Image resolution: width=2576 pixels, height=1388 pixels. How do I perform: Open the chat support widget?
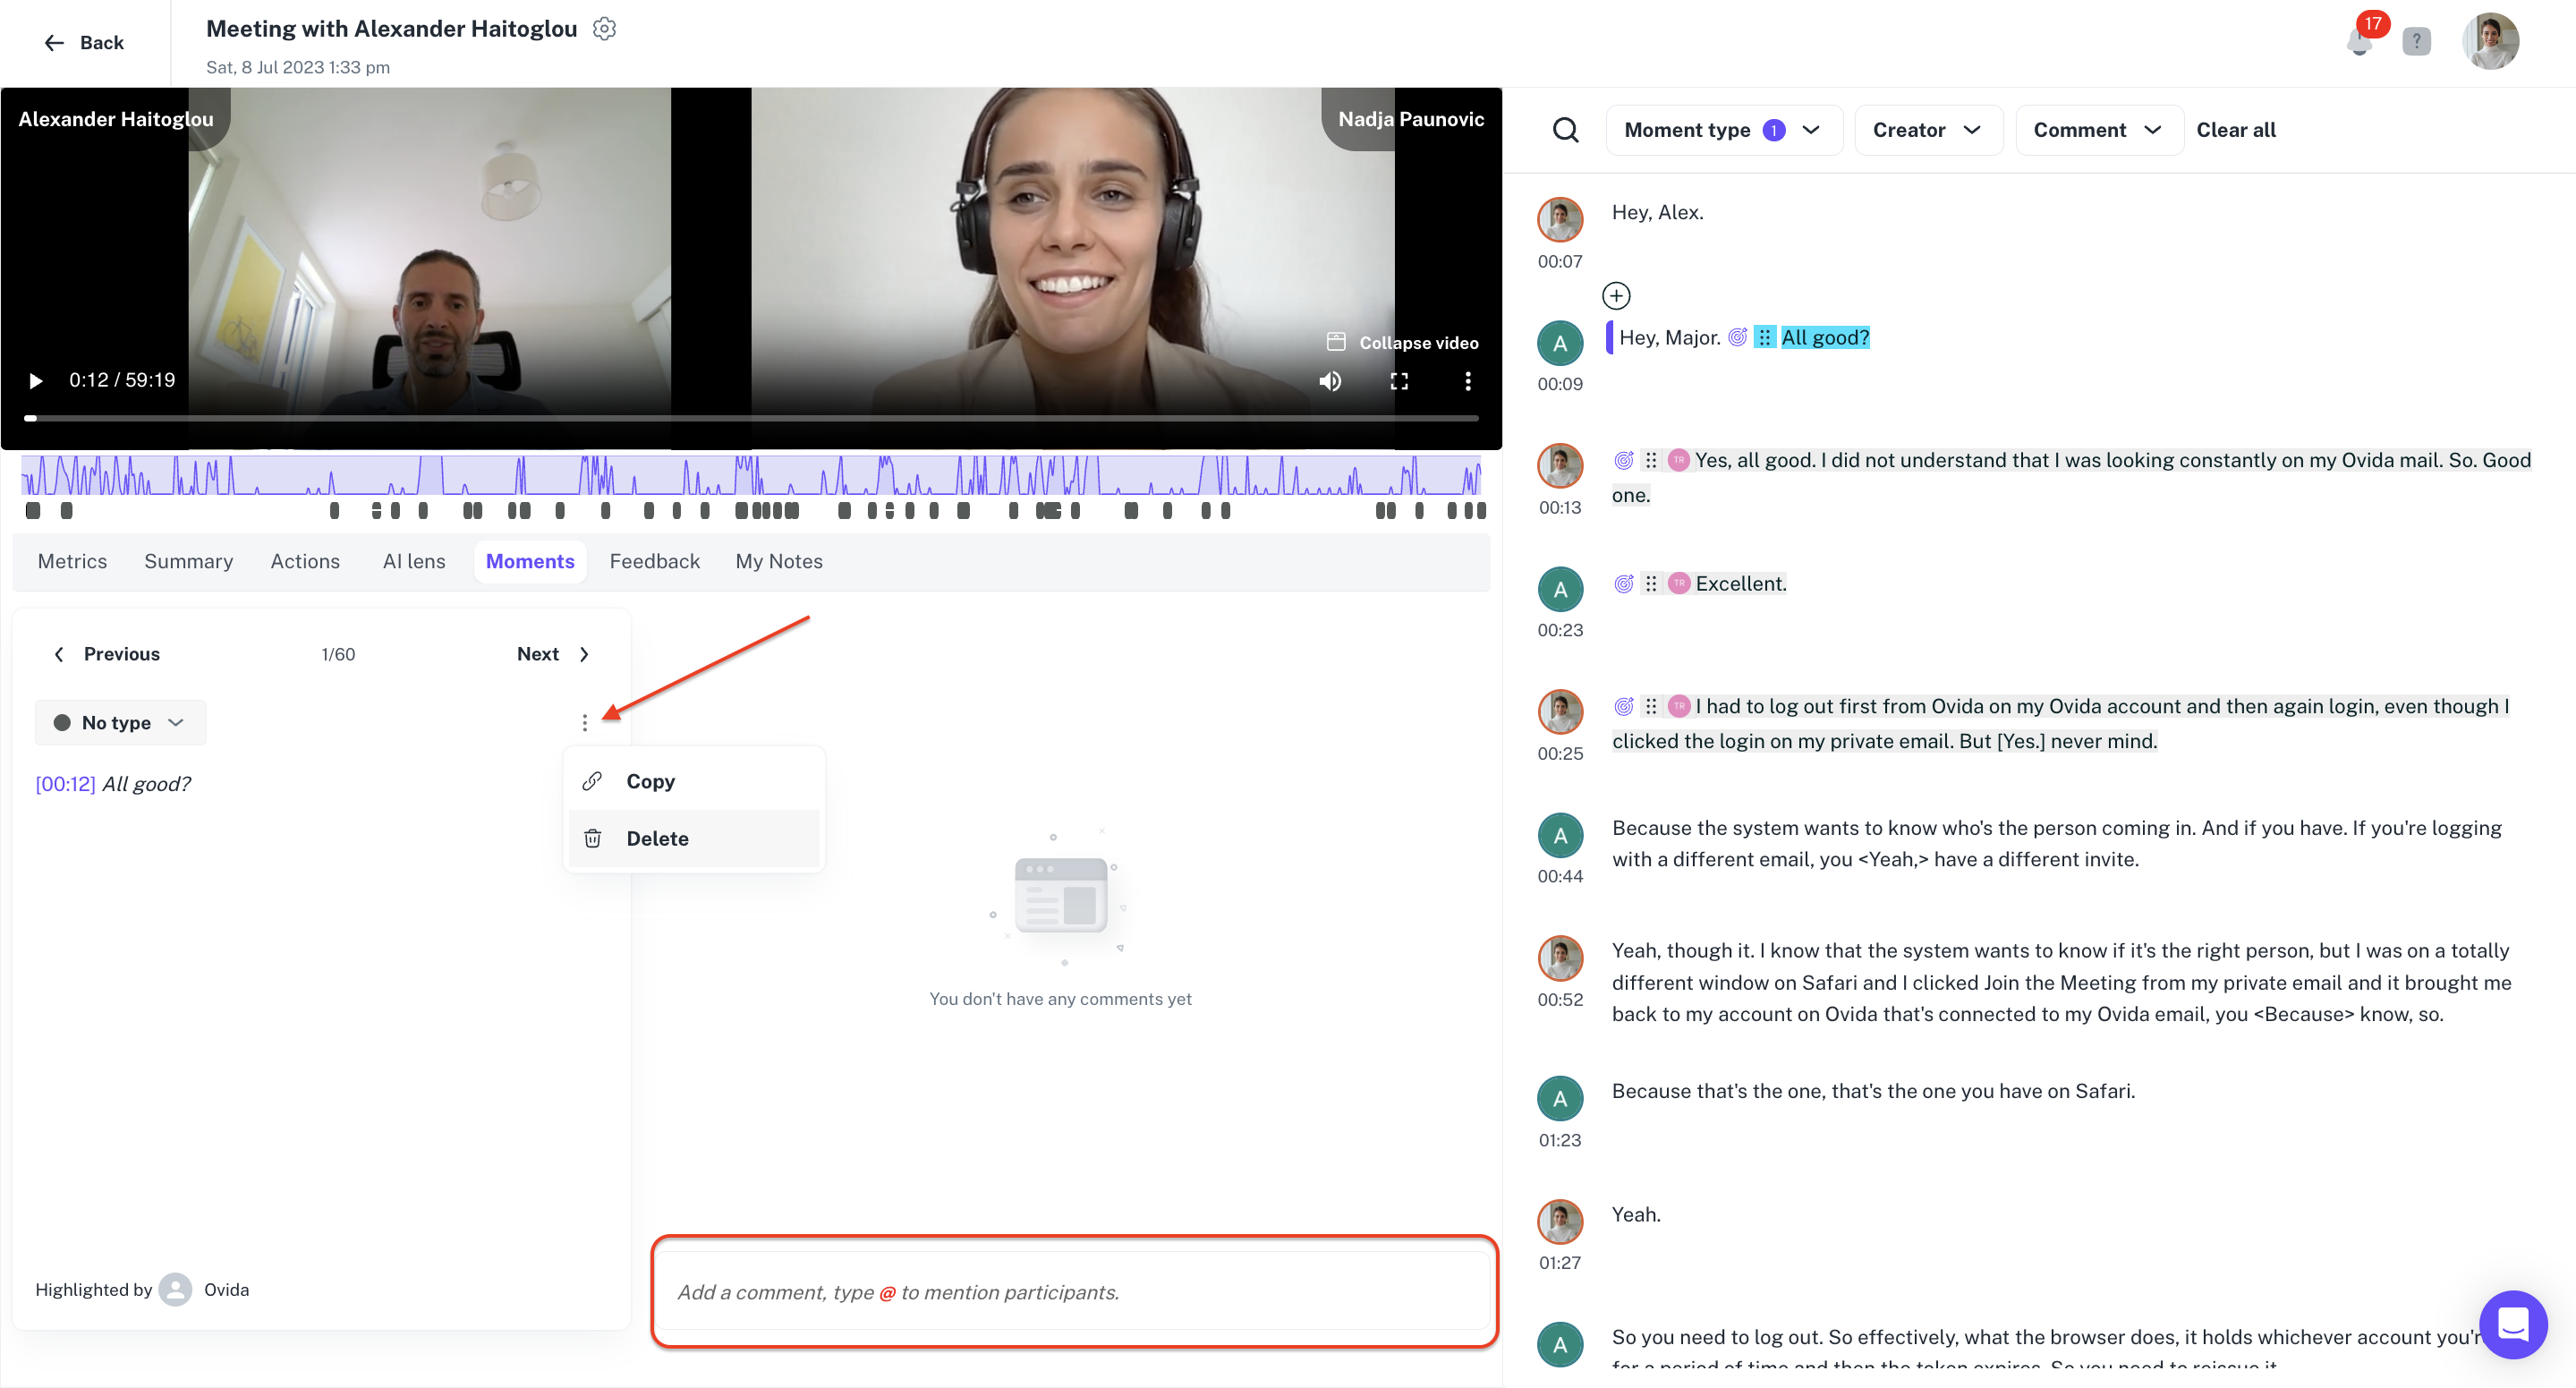tap(2513, 1324)
